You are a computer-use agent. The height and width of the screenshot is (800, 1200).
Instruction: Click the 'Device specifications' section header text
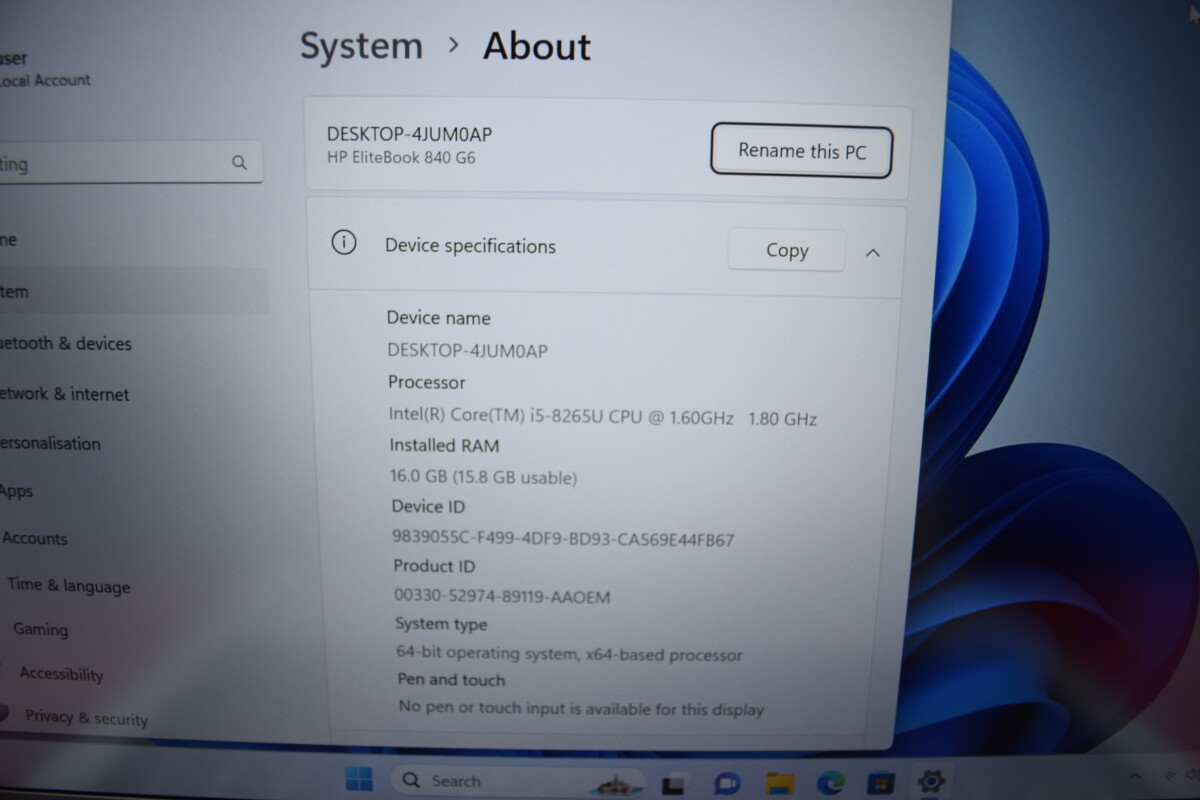tap(470, 246)
